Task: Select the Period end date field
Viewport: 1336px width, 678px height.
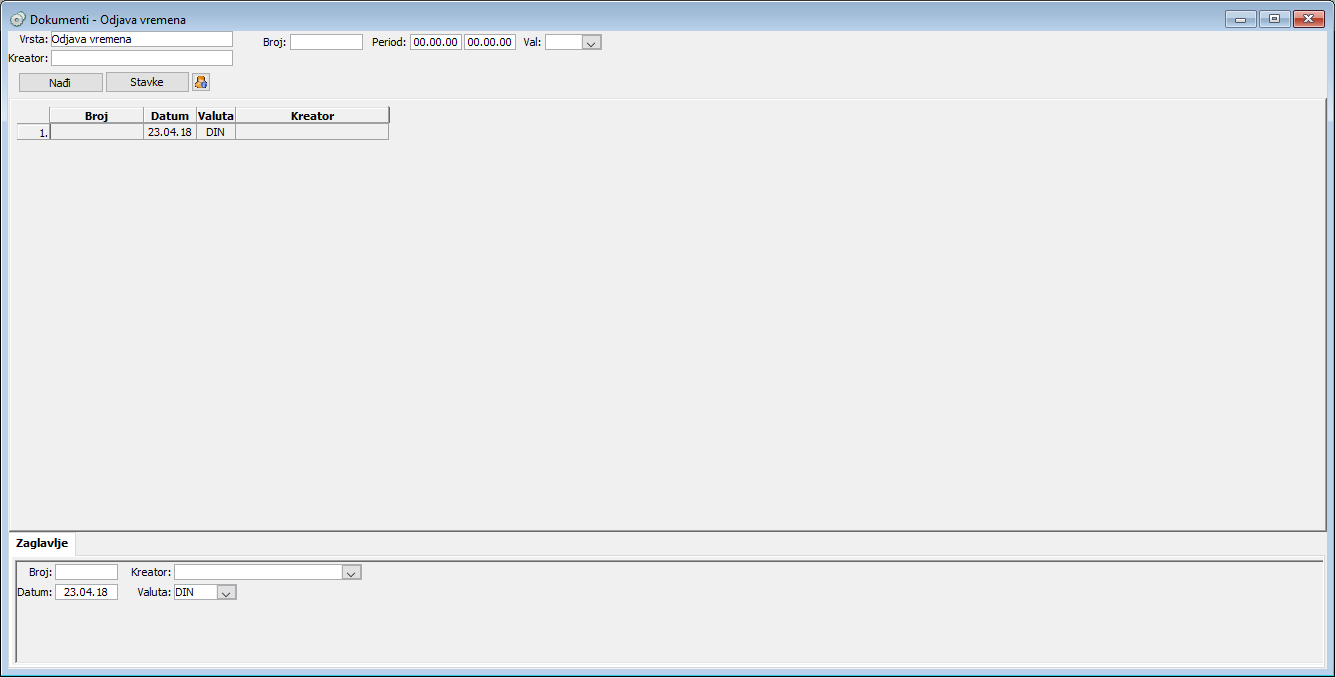Action: pyautogui.click(x=490, y=42)
